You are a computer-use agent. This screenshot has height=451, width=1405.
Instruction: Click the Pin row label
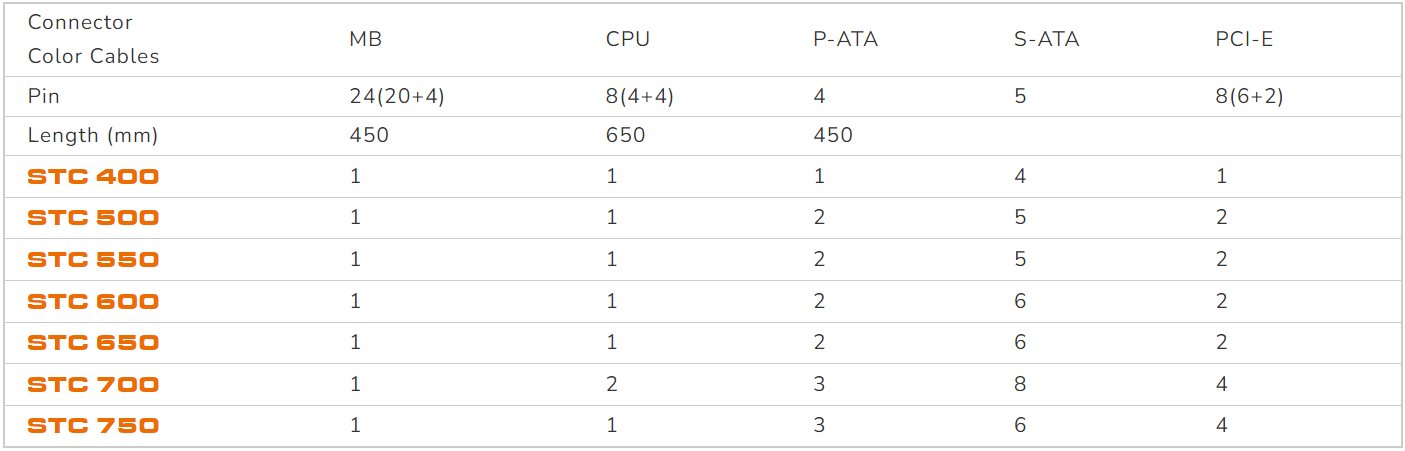[x=43, y=97]
